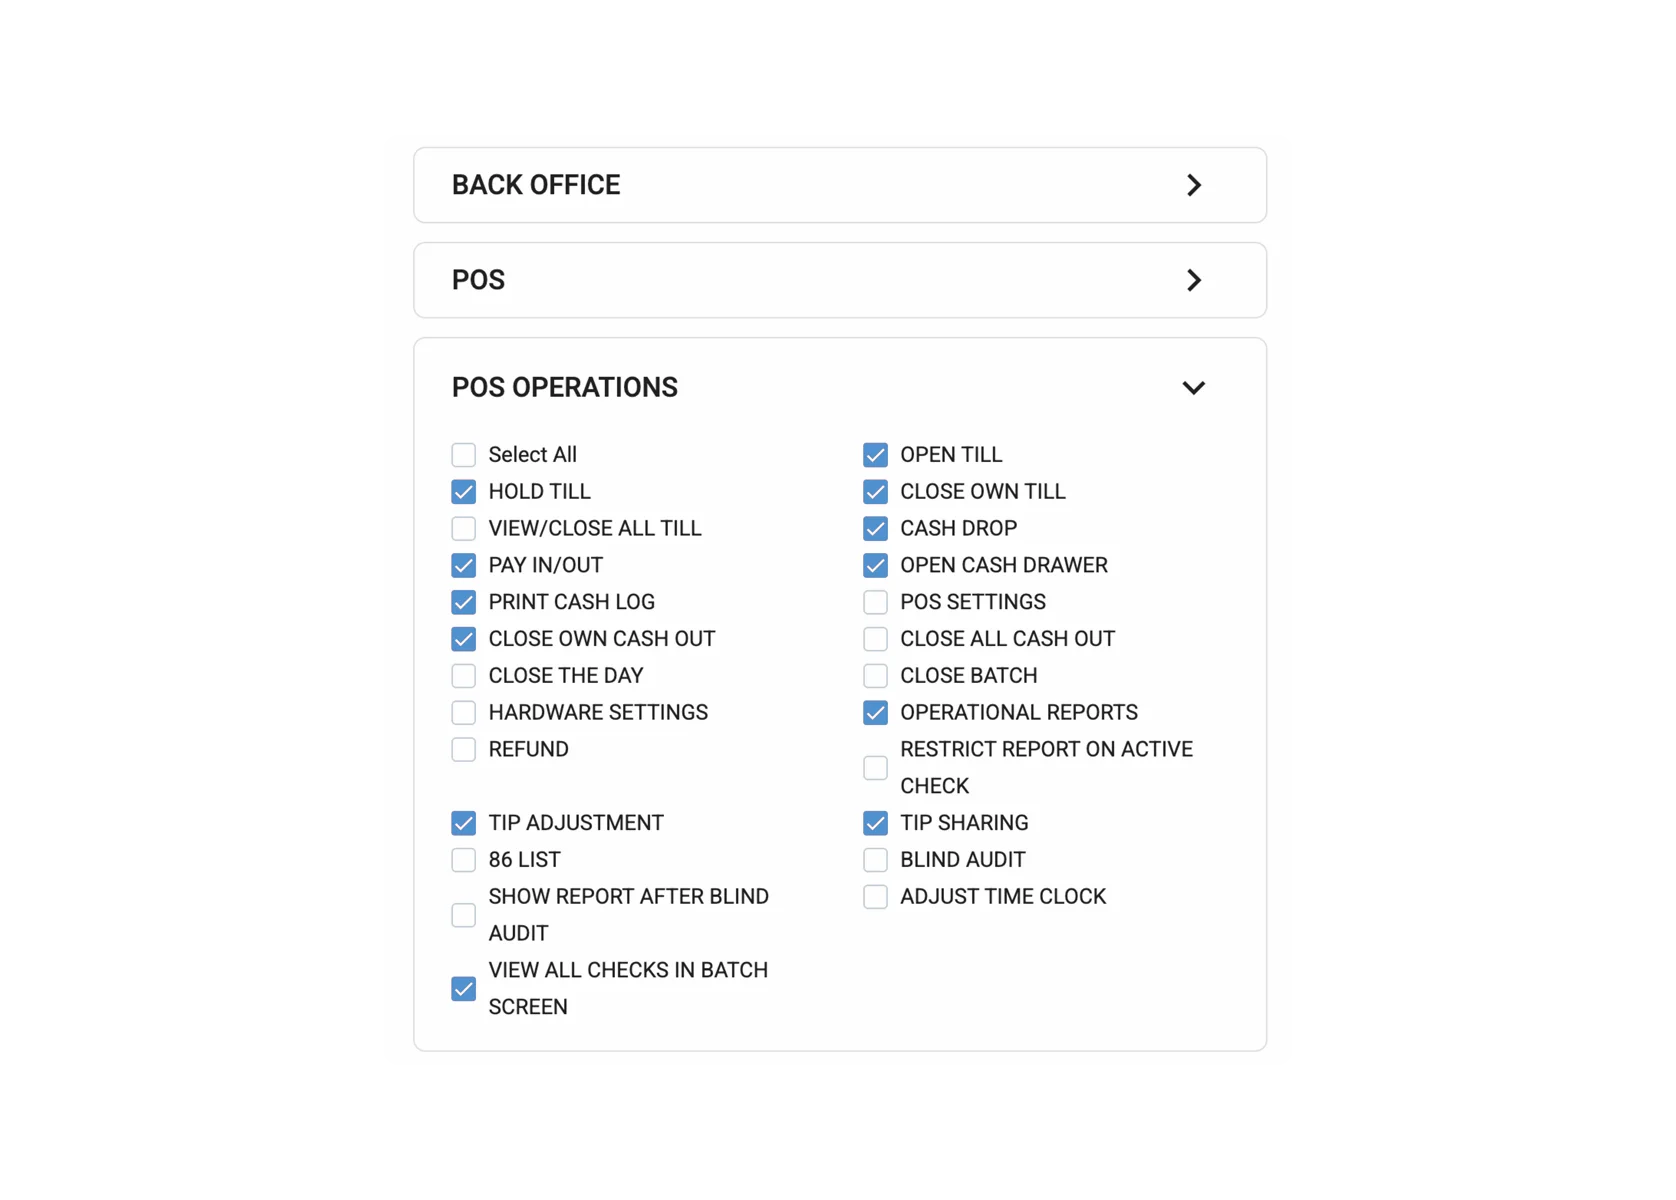Disable the Cash Drop permission
This screenshot has width=1676, height=1200.
[875, 528]
